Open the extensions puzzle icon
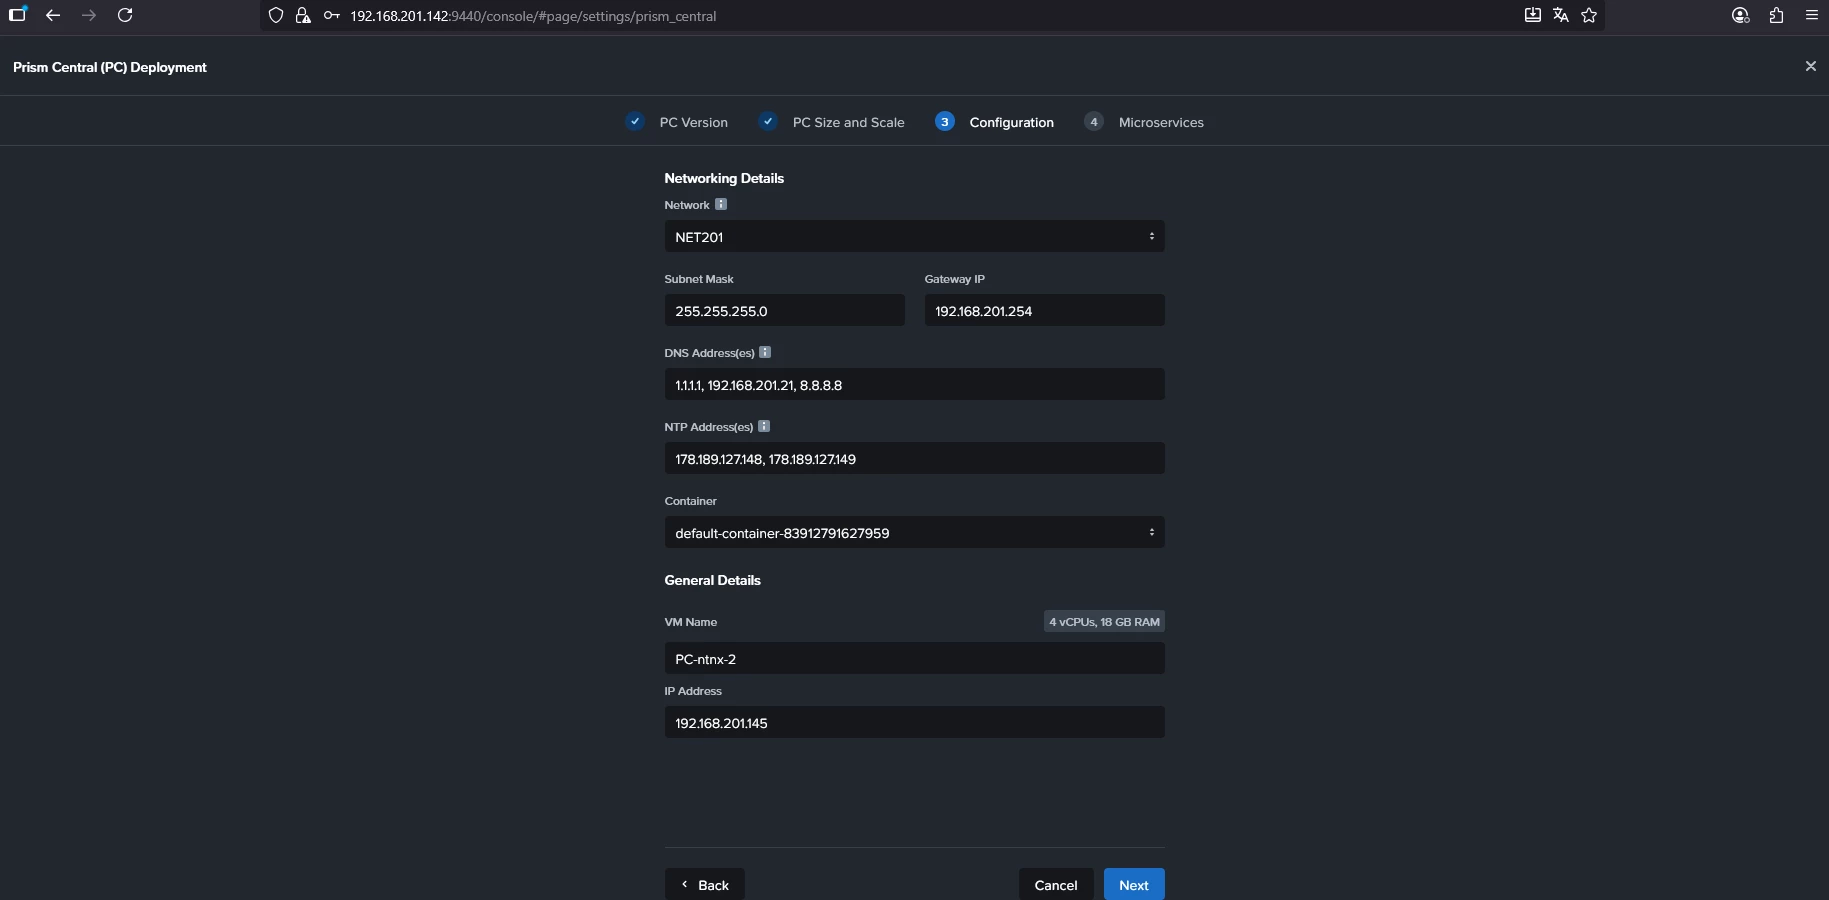The width and height of the screenshot is (1829, 900). (1776, 15)
